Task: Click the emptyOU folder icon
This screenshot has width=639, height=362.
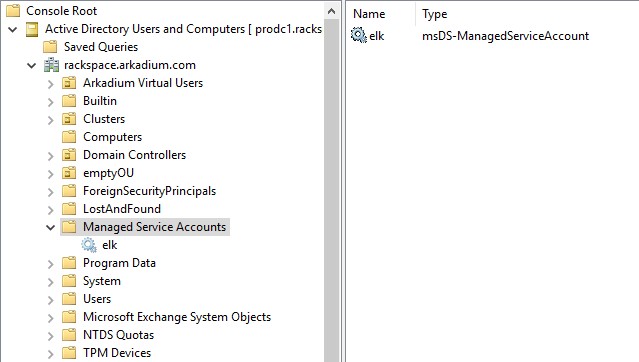Action: 69,173
